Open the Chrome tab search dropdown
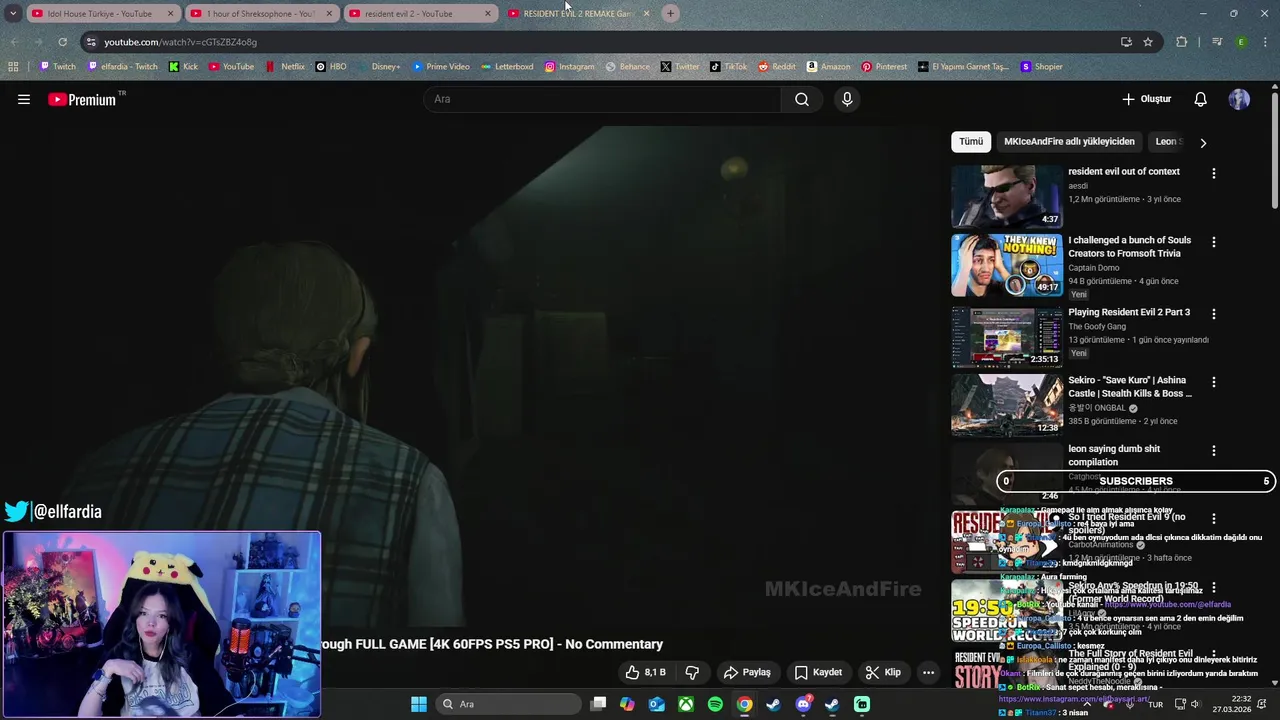Screen dimensions: 1280x720 (13, 13)
